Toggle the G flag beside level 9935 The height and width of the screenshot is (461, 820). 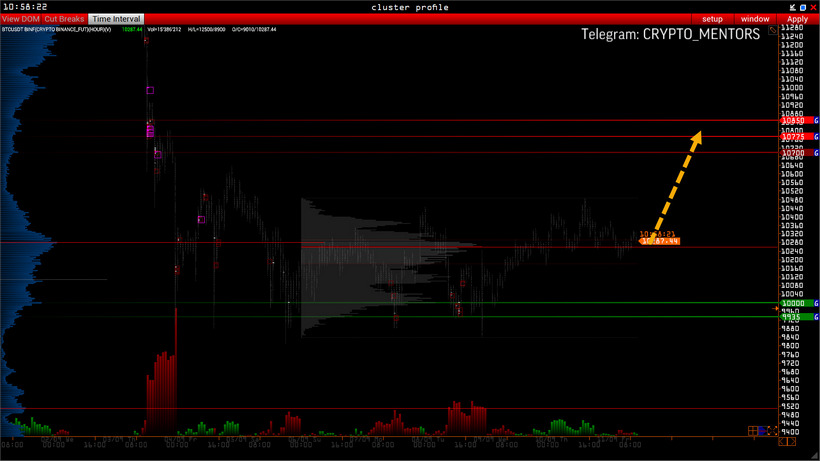pos(816,317)
